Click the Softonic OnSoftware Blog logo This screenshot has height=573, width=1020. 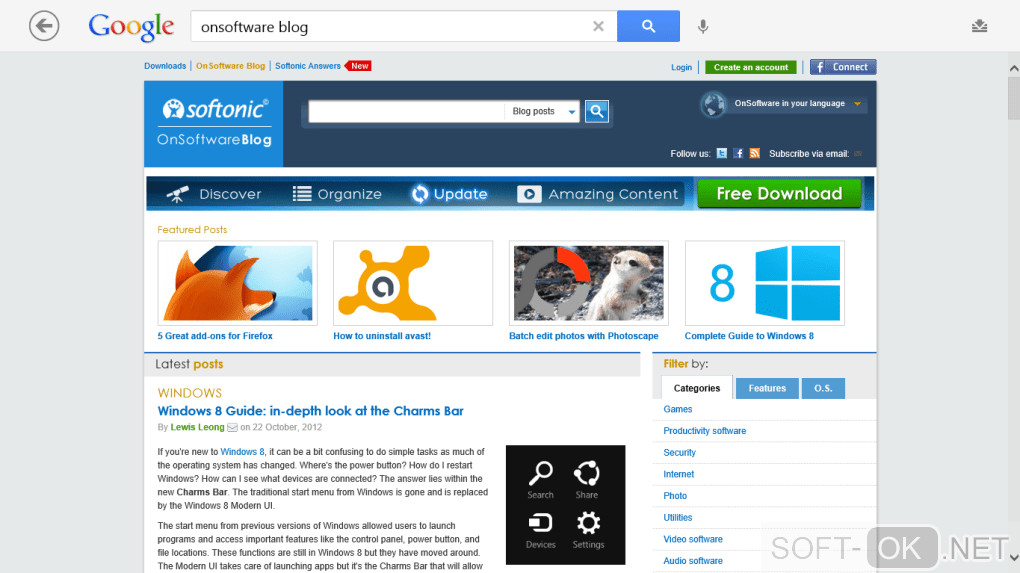[x=213, y=124]
